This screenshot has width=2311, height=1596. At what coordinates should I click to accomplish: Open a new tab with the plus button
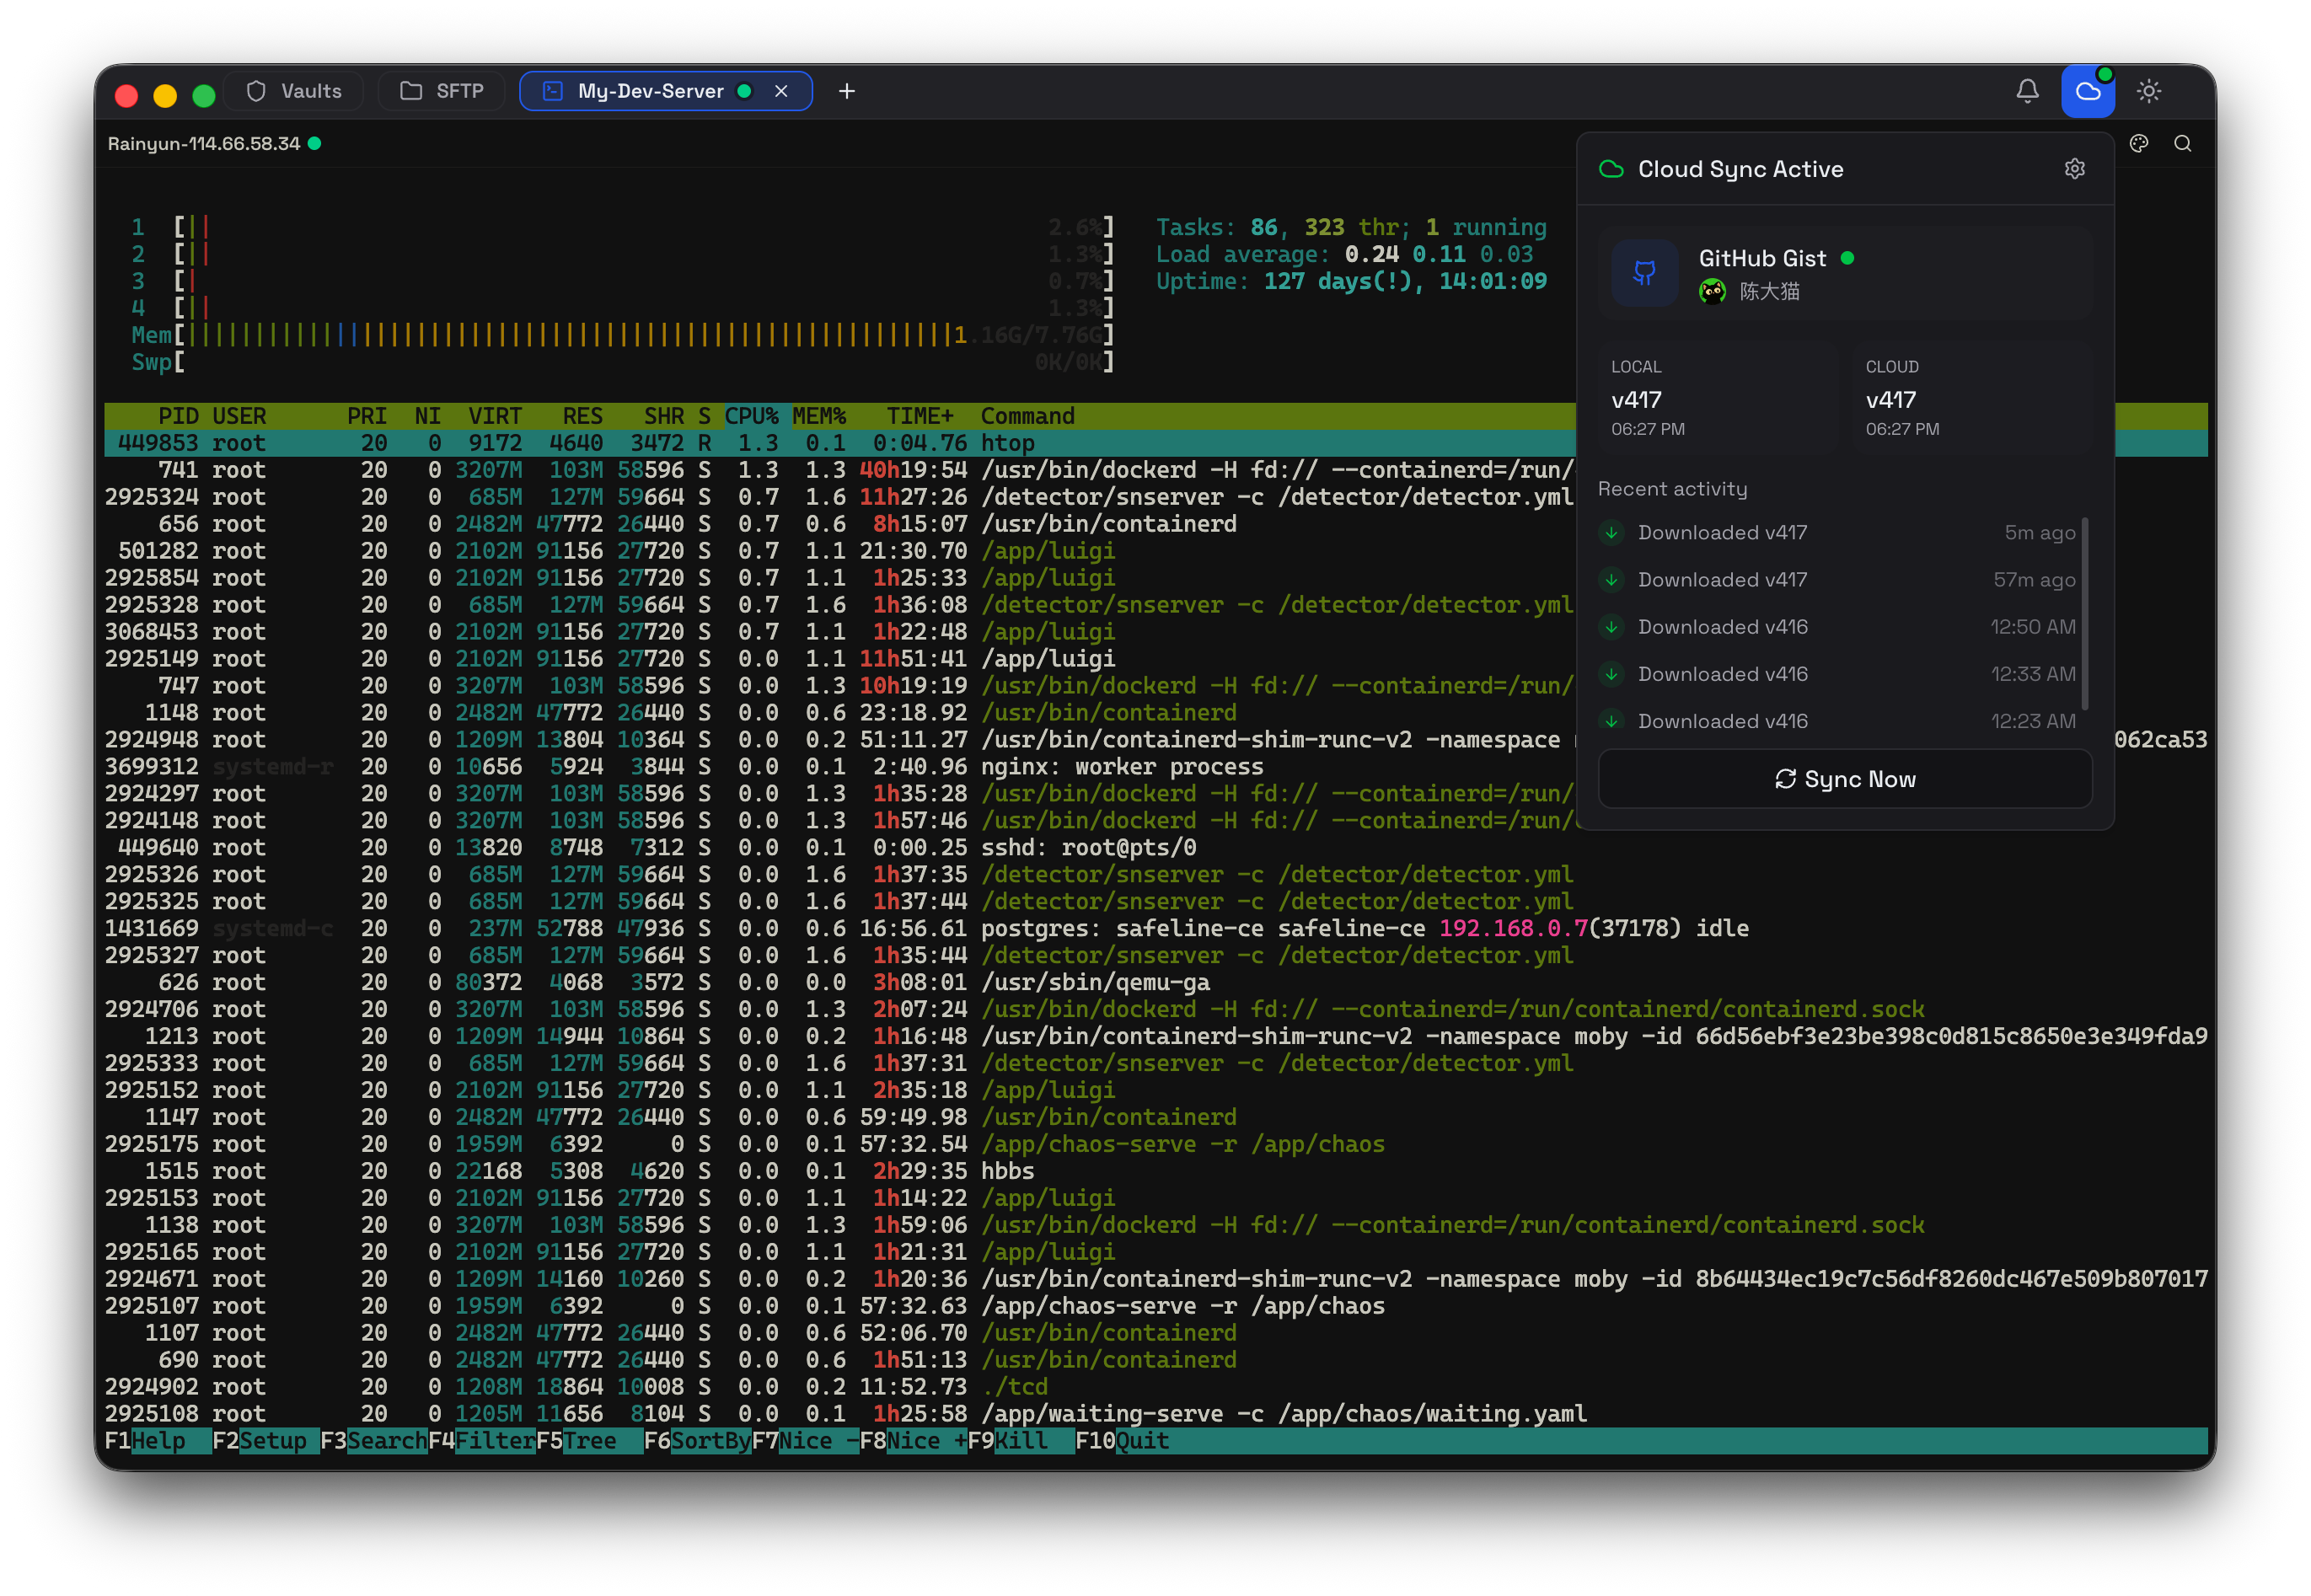[x=846, y=91]
